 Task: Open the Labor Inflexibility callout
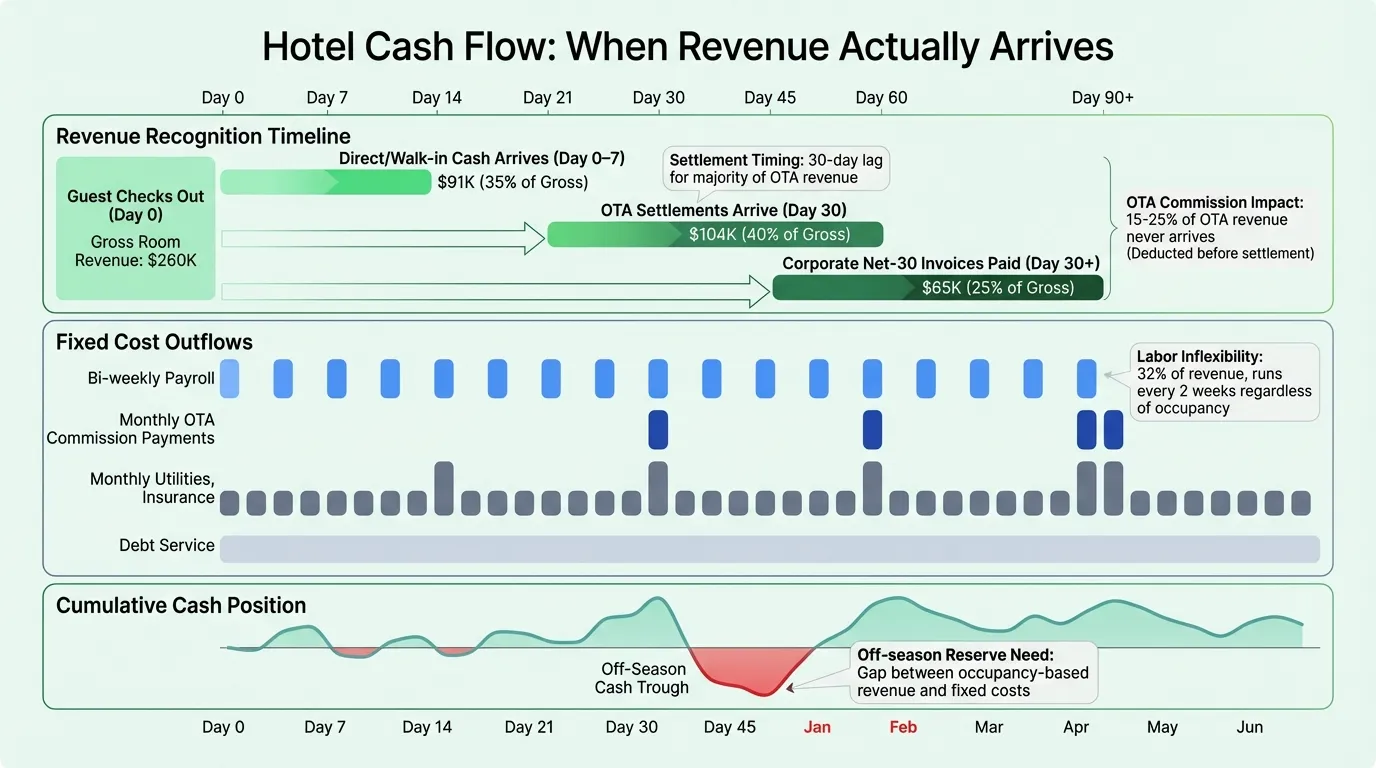(x=1222, y=381)
